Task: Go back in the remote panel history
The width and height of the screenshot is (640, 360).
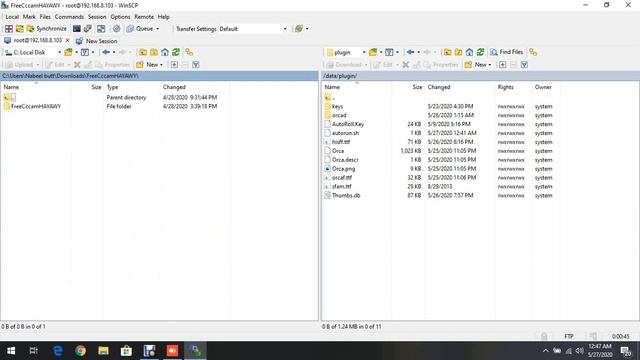Action: pos(410,52)
